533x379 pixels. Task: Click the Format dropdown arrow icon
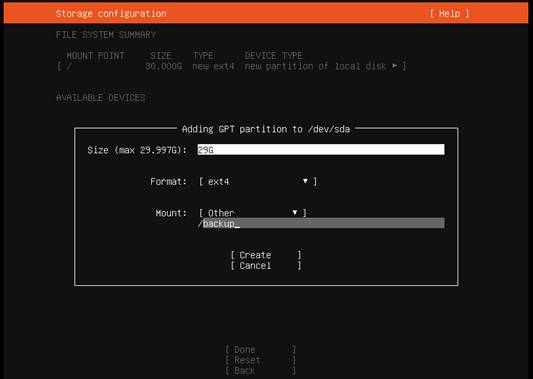coord(305,181)
